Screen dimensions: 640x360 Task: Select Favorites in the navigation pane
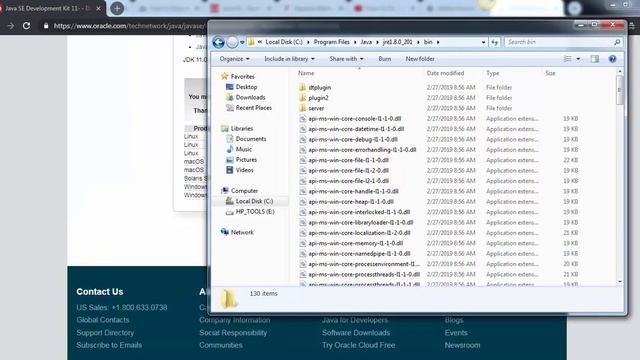click(x=242, y=76)
